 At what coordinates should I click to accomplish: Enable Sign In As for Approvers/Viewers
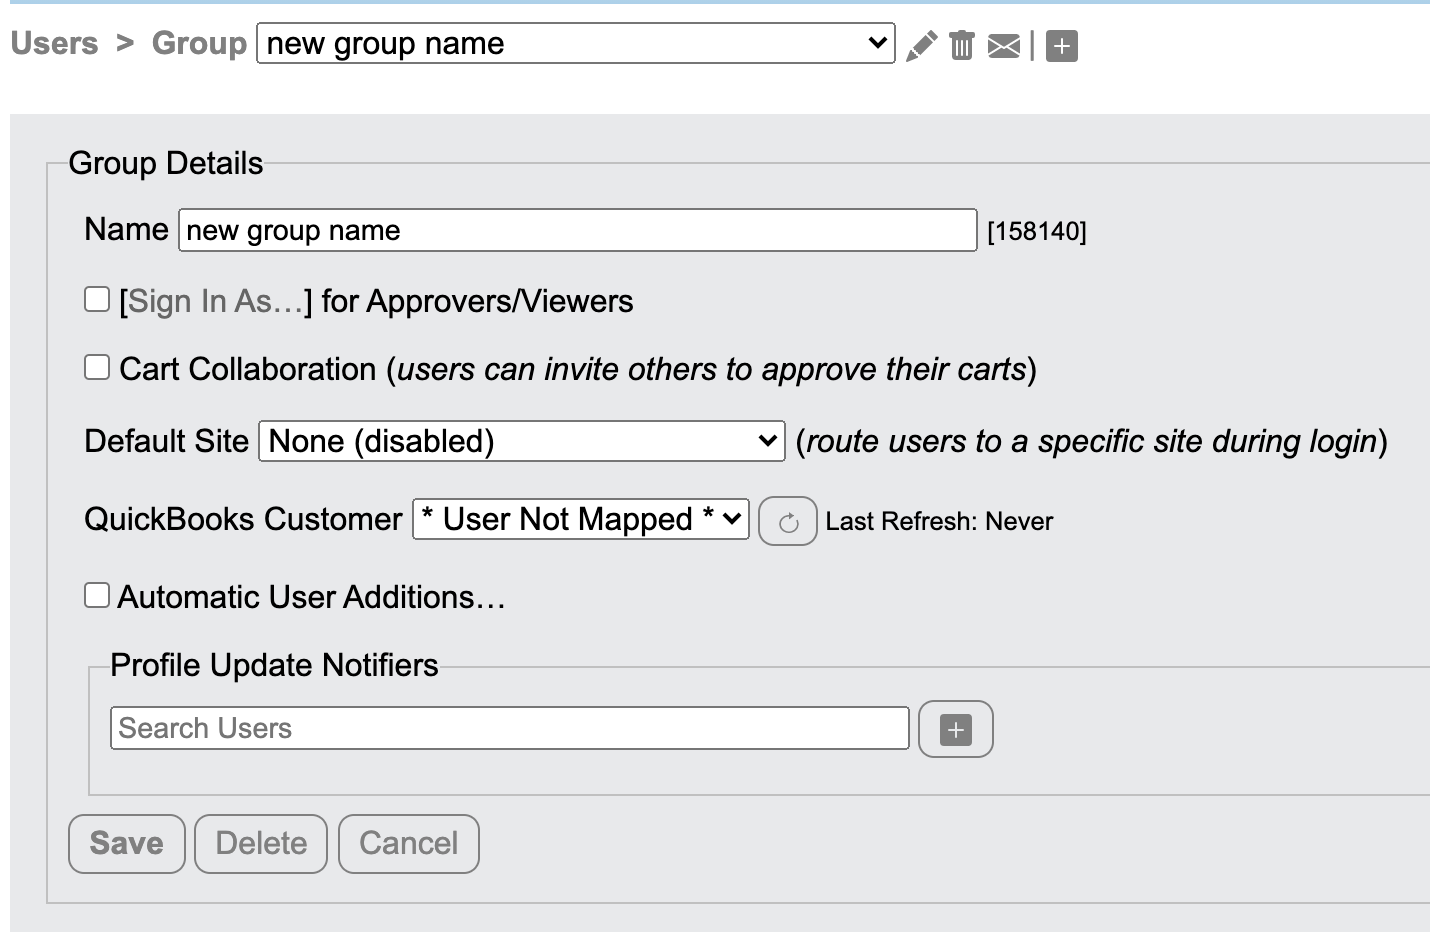(96, 297)
